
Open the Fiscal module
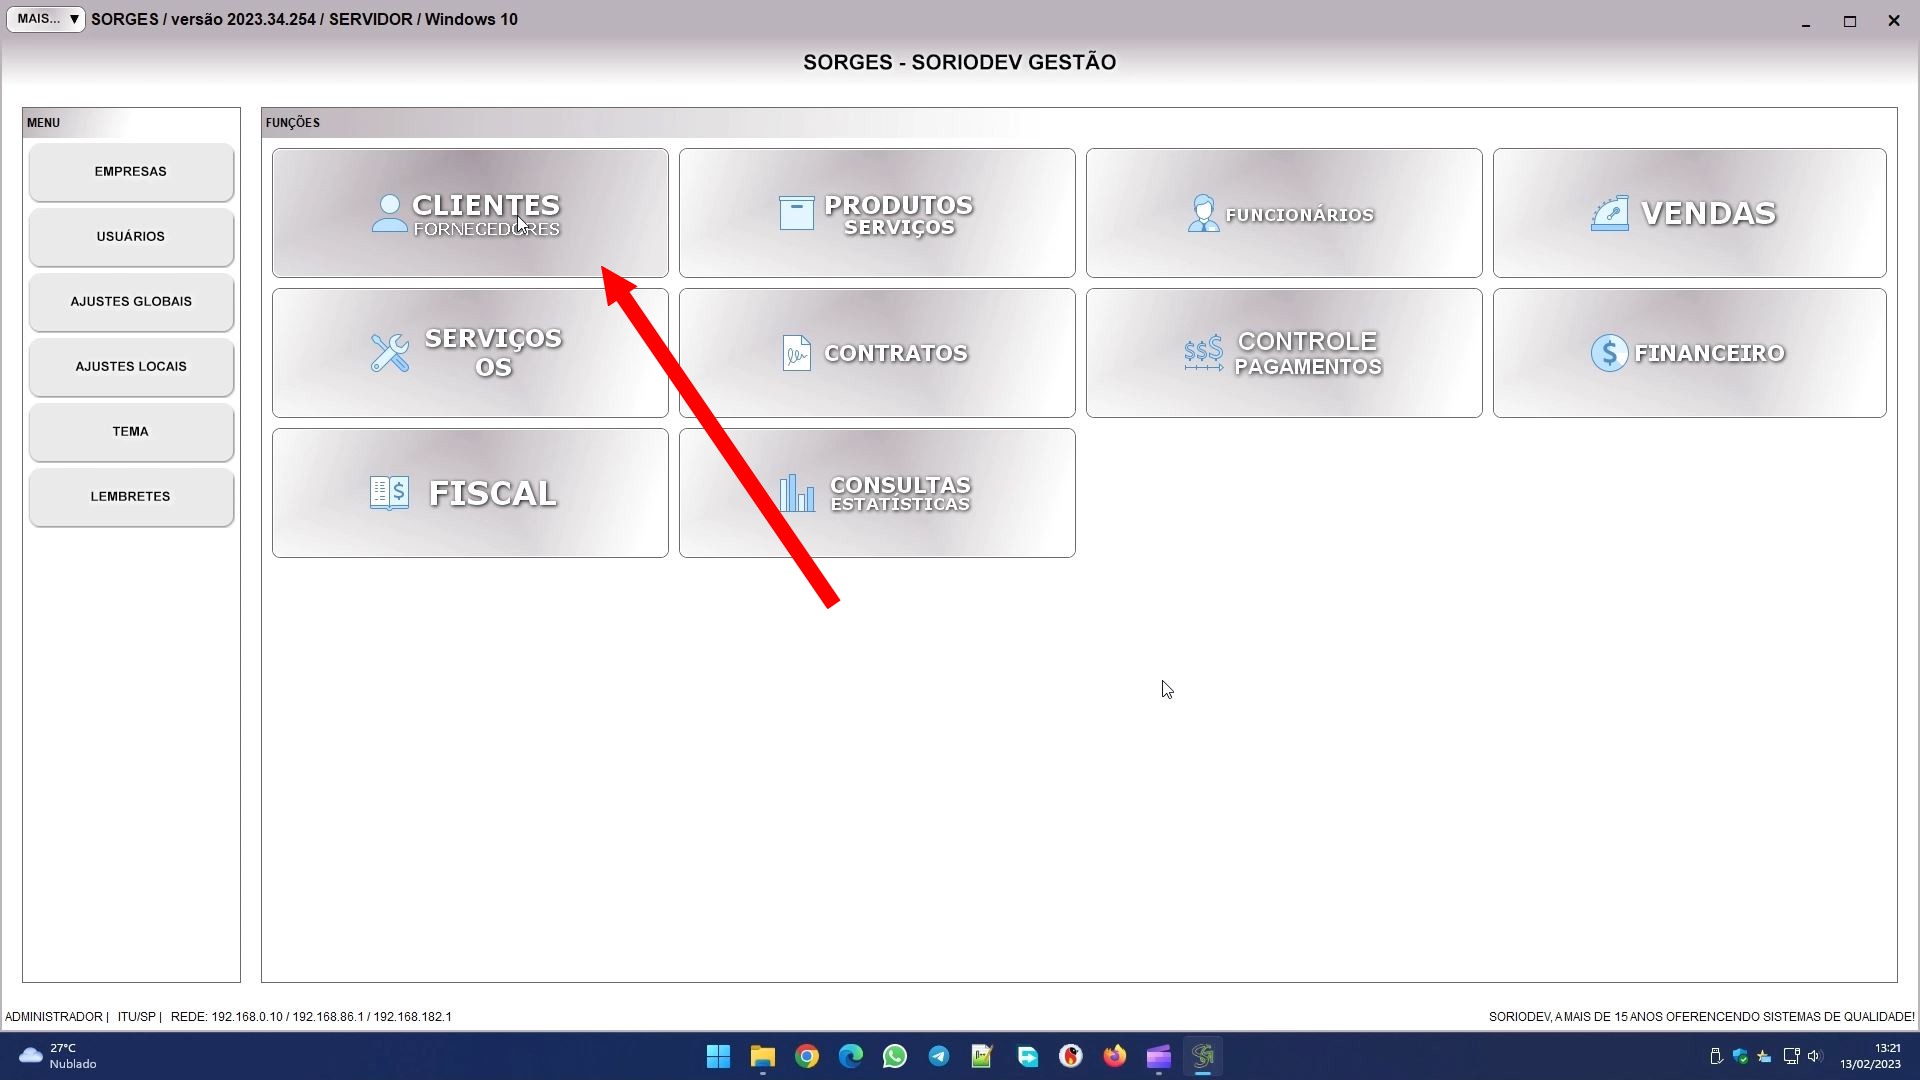click(x=470, y=493)
